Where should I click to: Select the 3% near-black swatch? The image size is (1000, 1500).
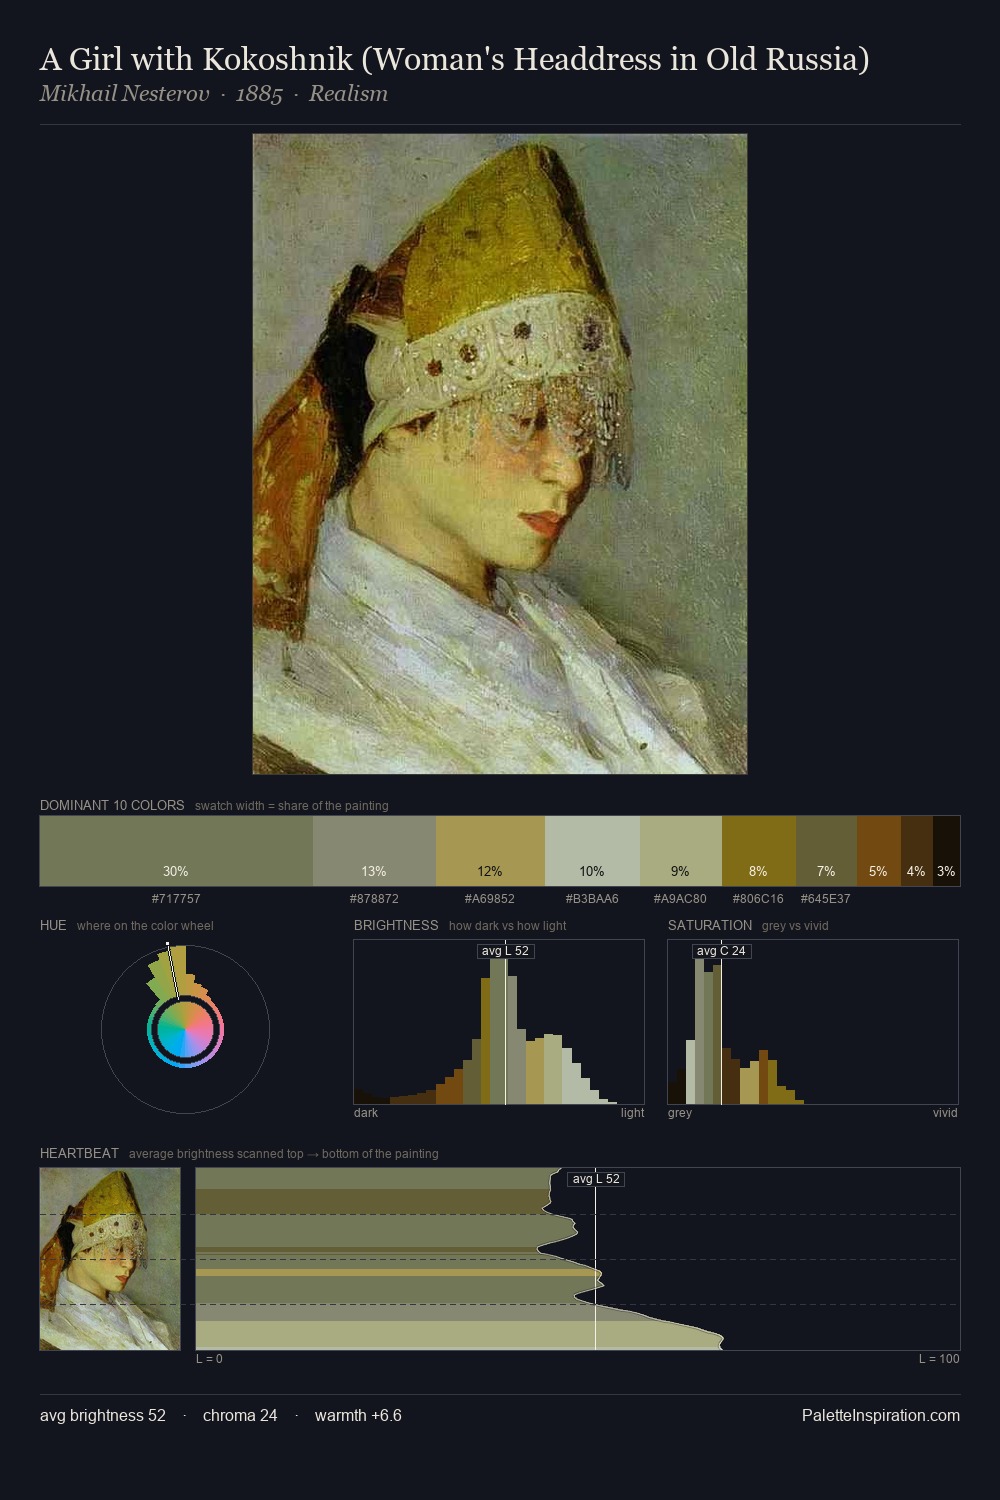click(x=946, y=851)
